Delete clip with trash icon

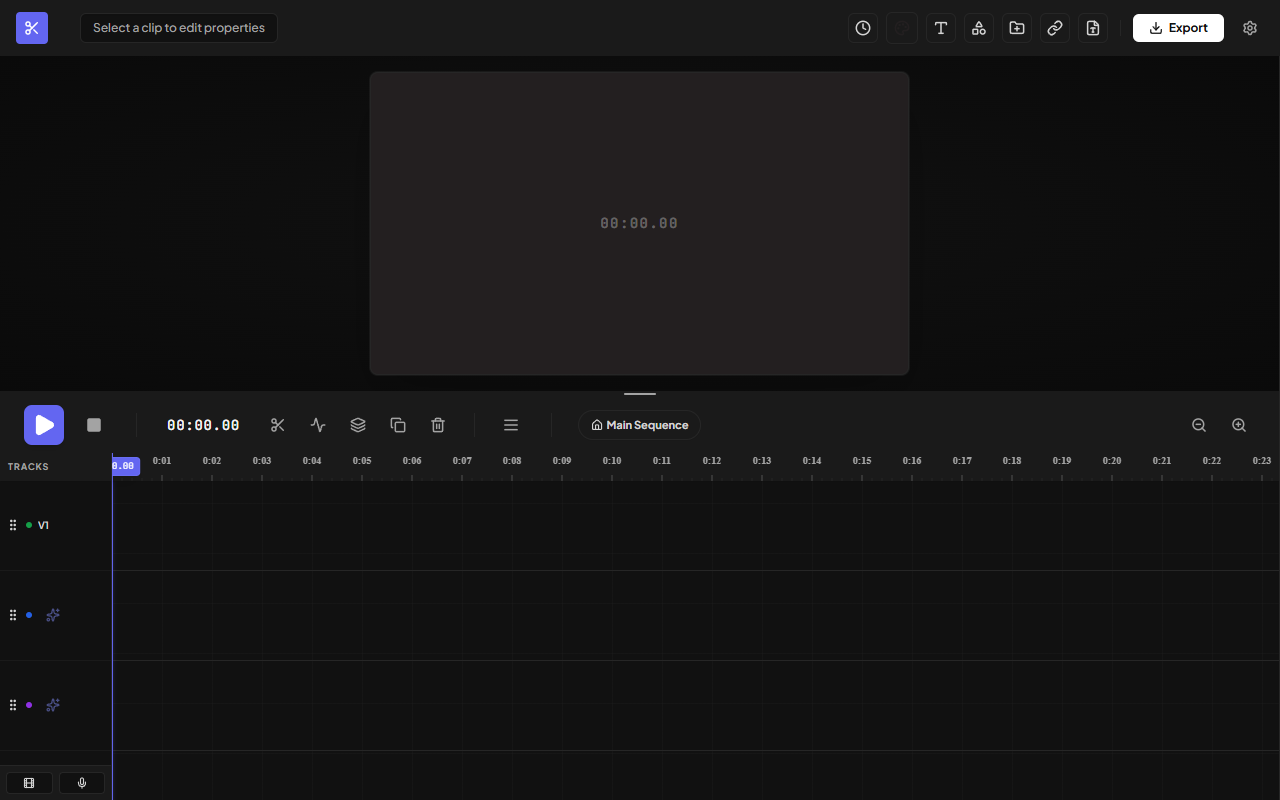pyautogui.click(x=438, y=425)
